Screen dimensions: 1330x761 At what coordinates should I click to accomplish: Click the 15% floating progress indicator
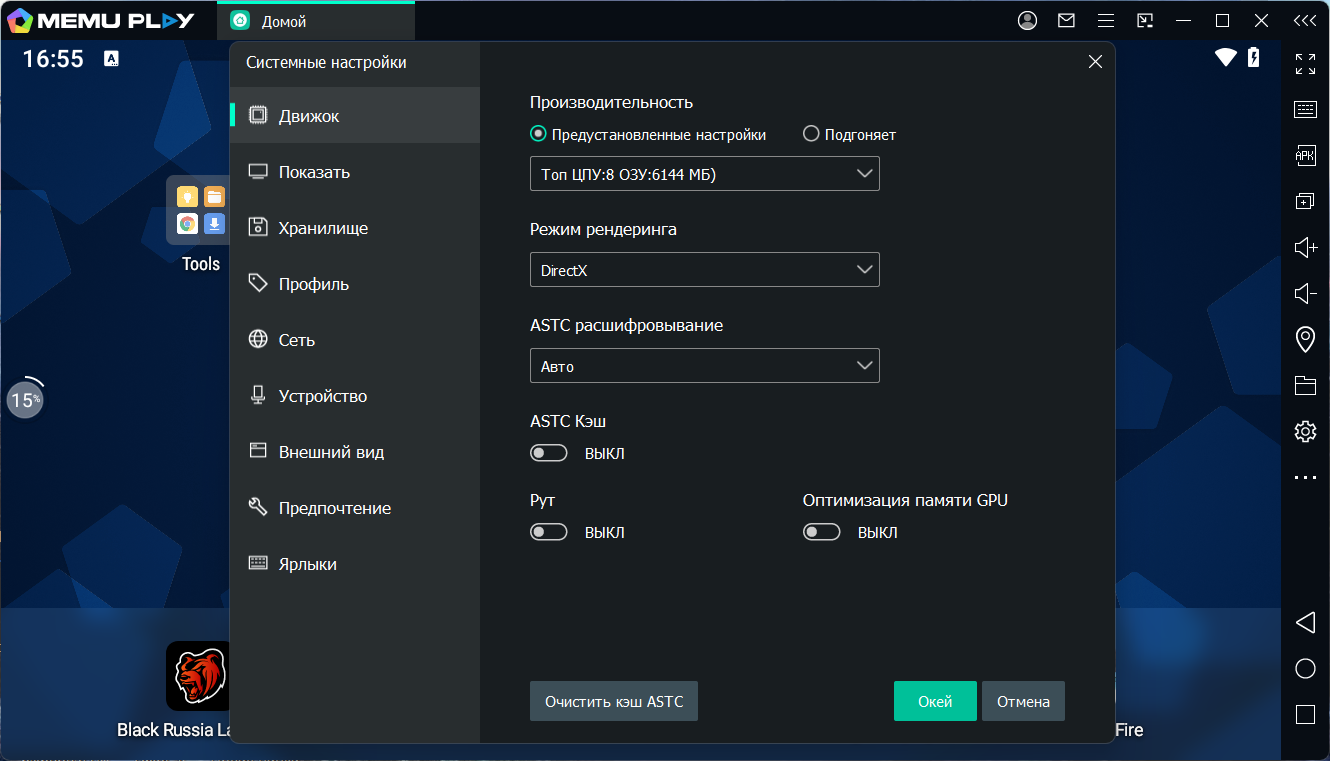[25, 400]
